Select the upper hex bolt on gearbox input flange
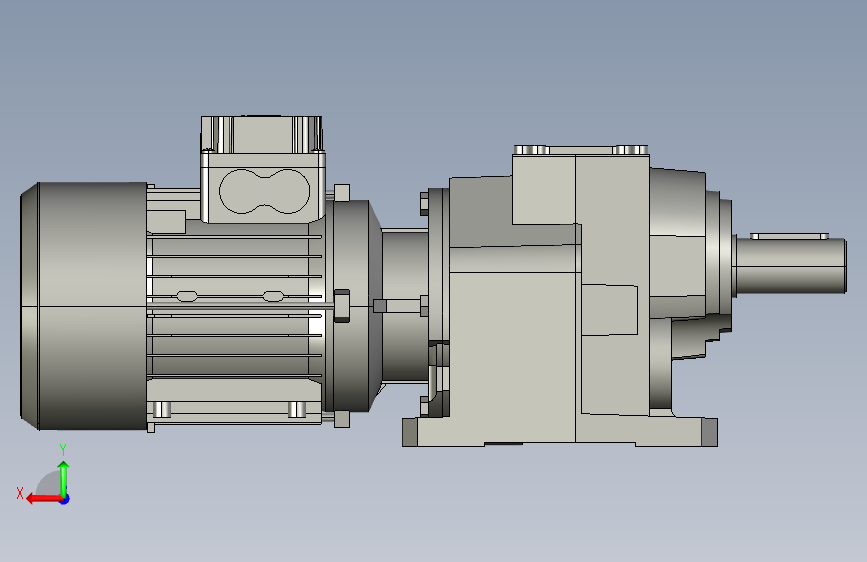The image size is (867, 562). 424,204
